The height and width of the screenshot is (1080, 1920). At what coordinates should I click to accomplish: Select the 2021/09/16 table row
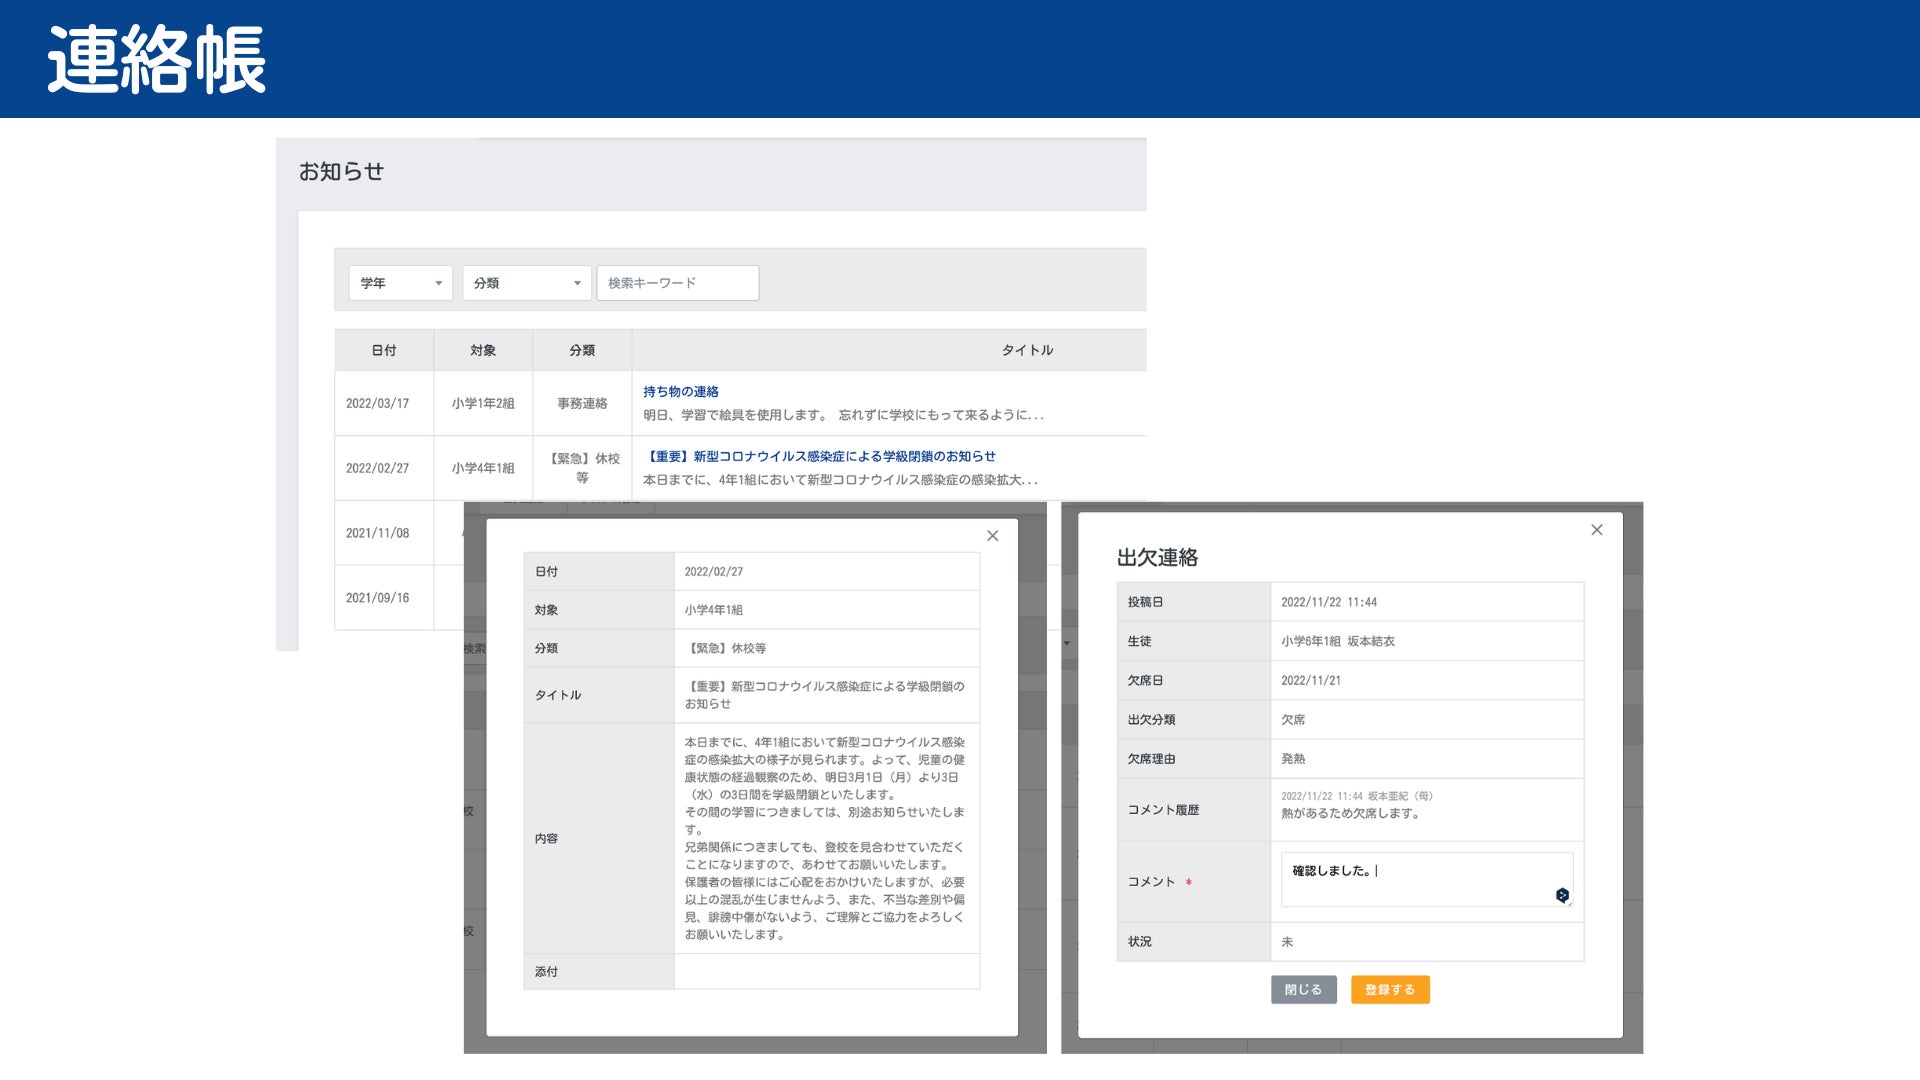378,598
